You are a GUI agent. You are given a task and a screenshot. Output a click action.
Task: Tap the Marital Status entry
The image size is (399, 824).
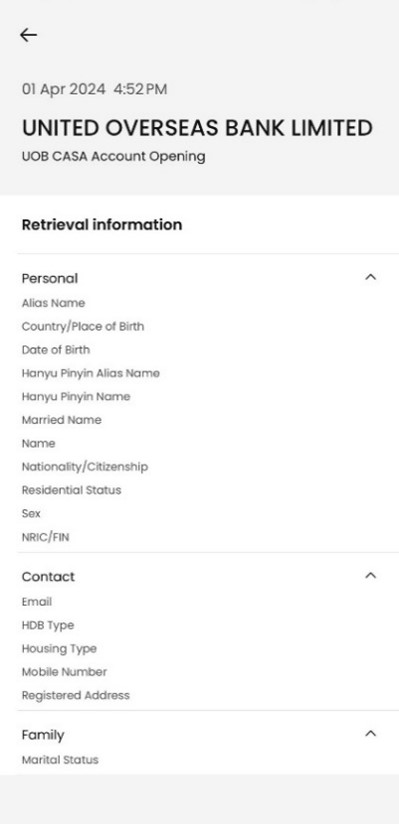(60, 760)
